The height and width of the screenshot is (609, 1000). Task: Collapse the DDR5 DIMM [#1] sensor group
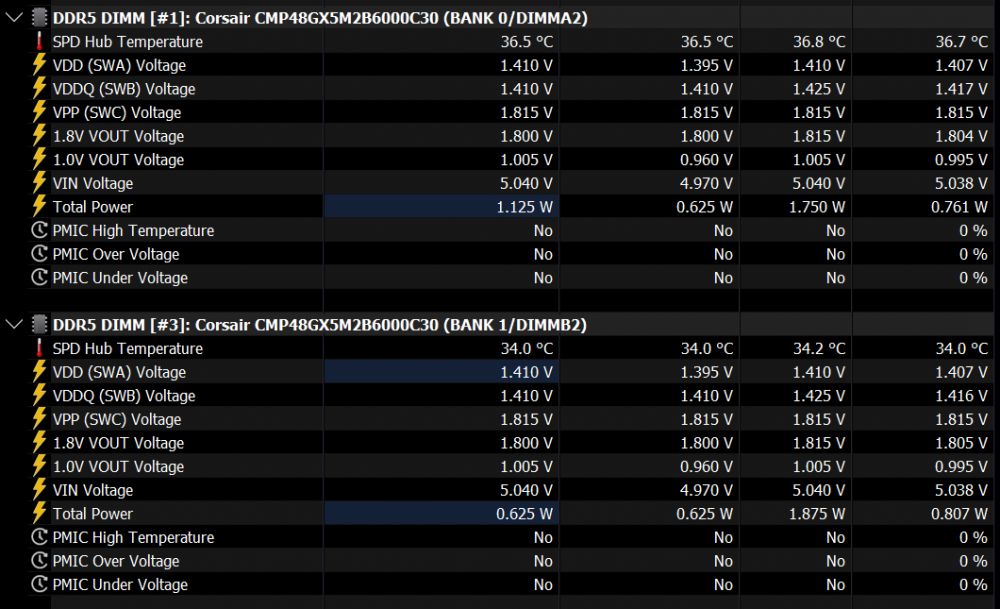pos(14,18)
